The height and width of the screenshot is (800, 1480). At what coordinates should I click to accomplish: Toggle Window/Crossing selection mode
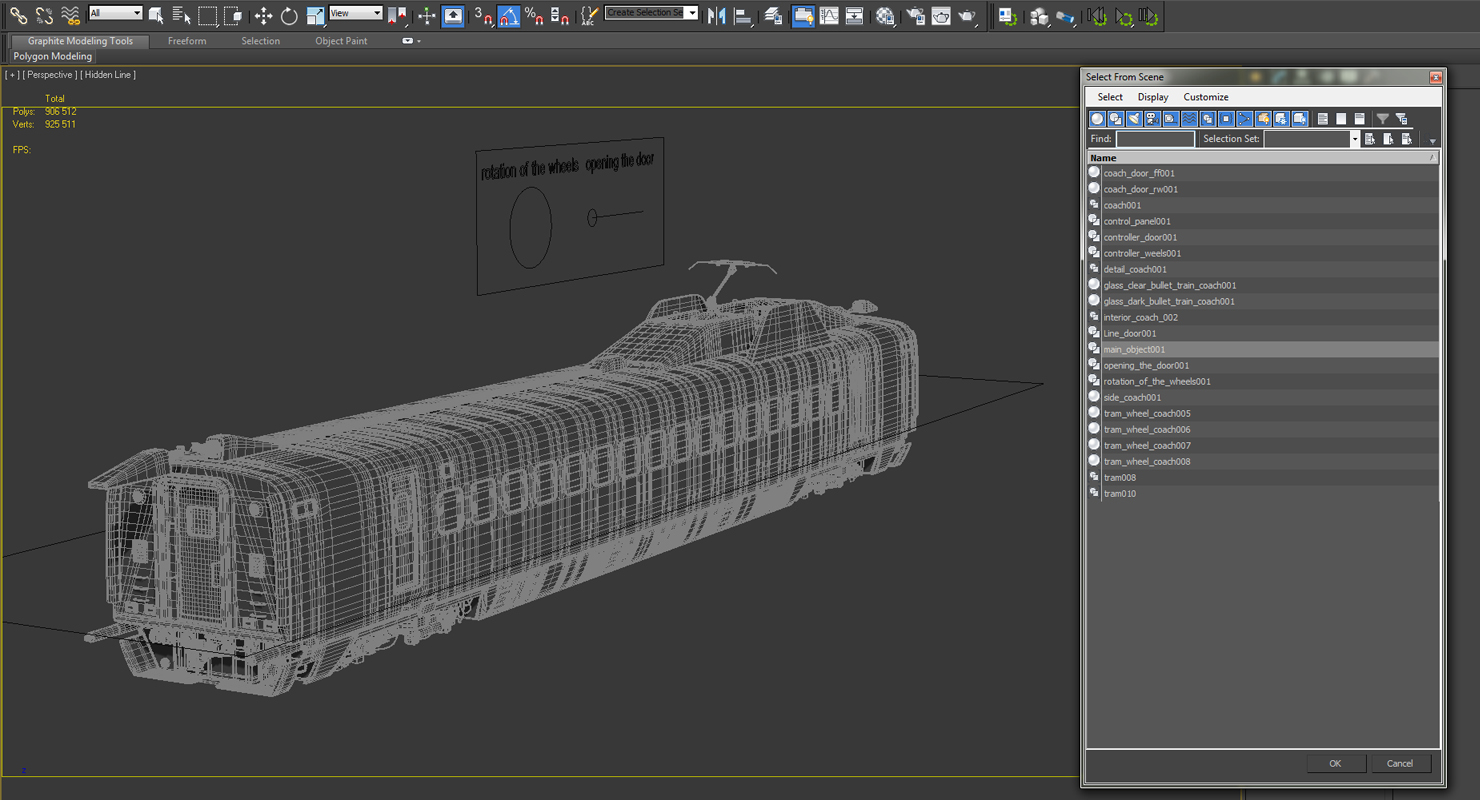[x=232, y=16]
